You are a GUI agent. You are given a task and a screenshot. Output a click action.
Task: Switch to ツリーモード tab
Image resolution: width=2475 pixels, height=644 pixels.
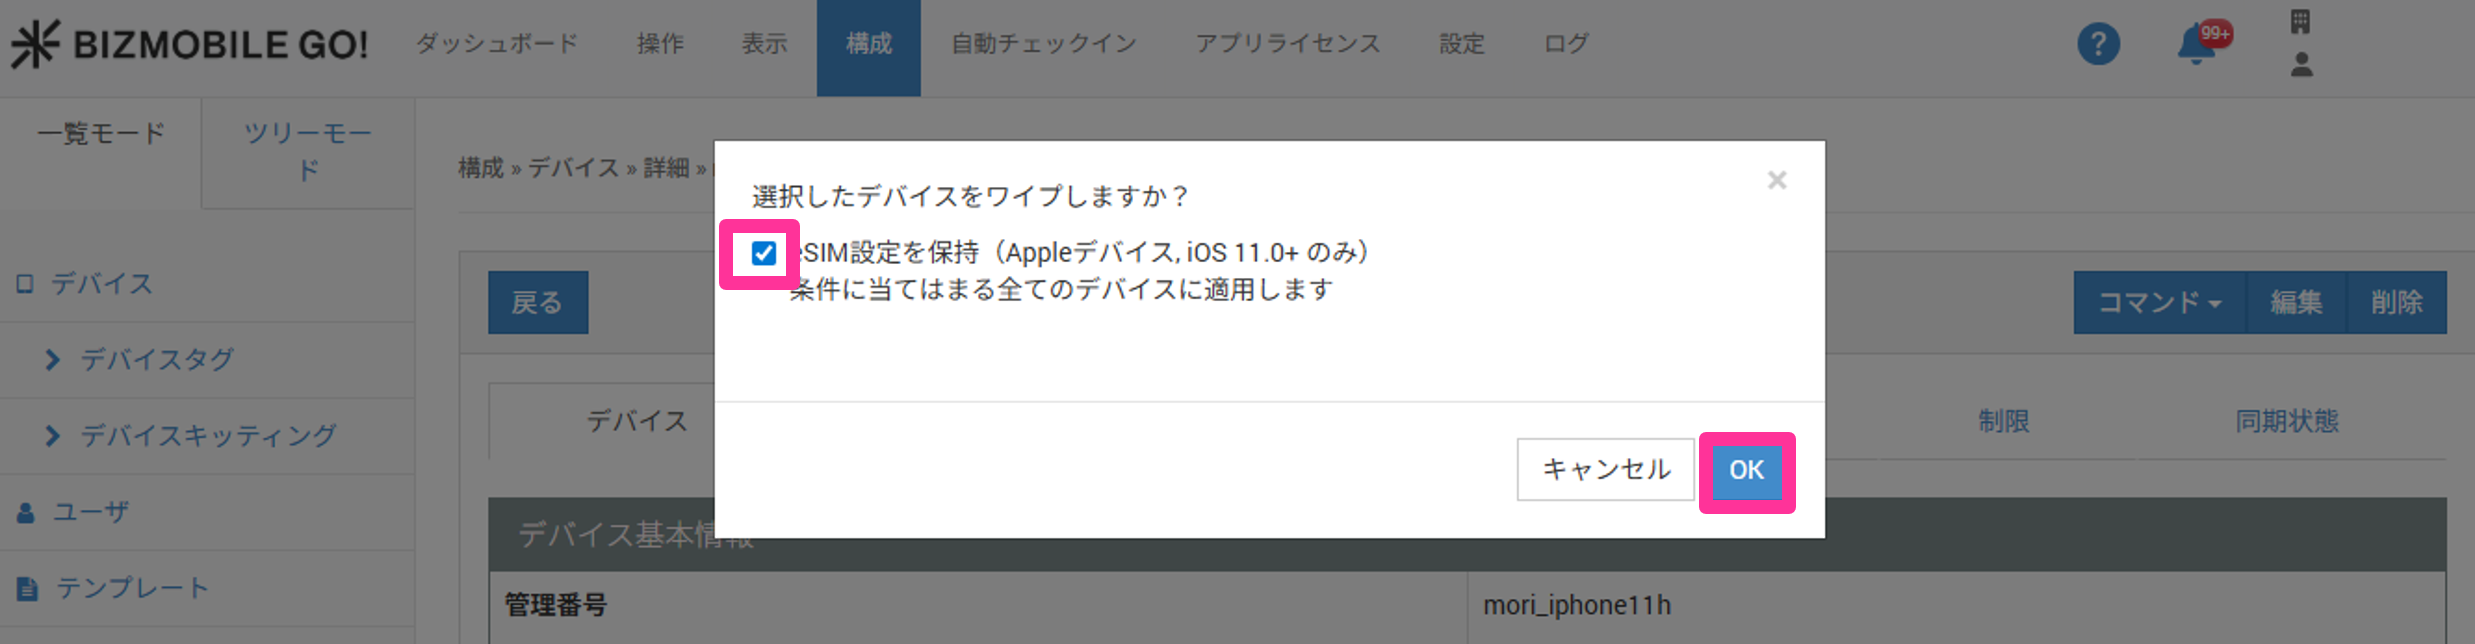(308, 152)
